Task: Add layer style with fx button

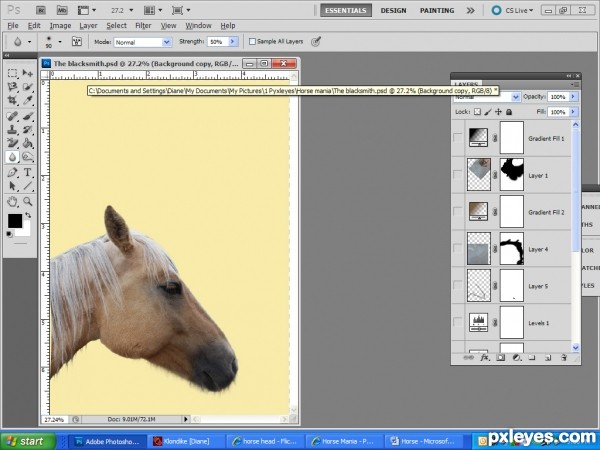Action: click(x=484, y=358)
